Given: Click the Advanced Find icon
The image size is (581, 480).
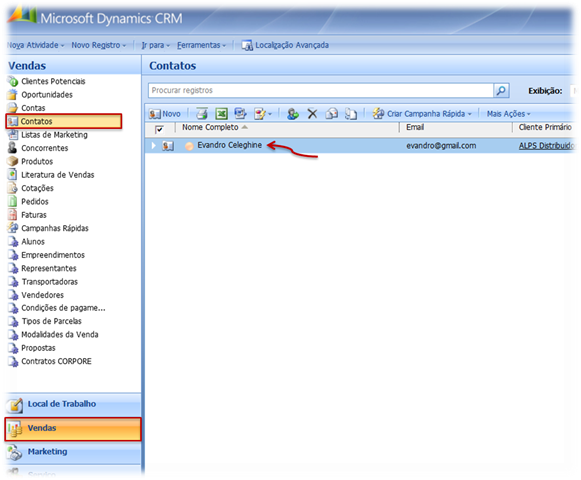Looking at the screenshot, I should 247,45.
